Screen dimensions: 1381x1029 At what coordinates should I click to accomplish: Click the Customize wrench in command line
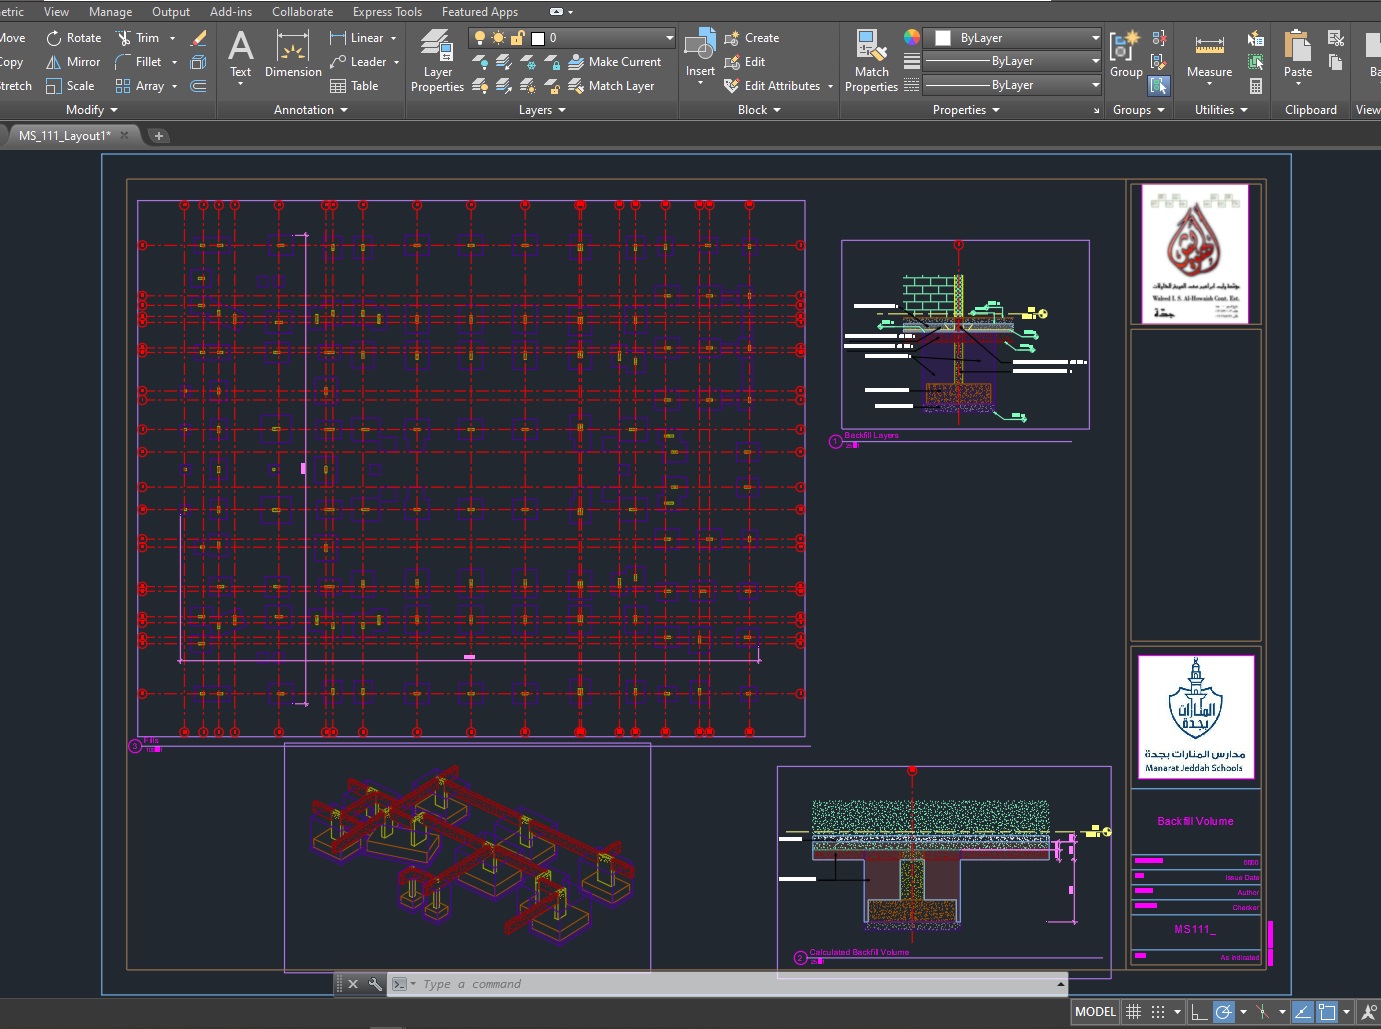(375, 984)
